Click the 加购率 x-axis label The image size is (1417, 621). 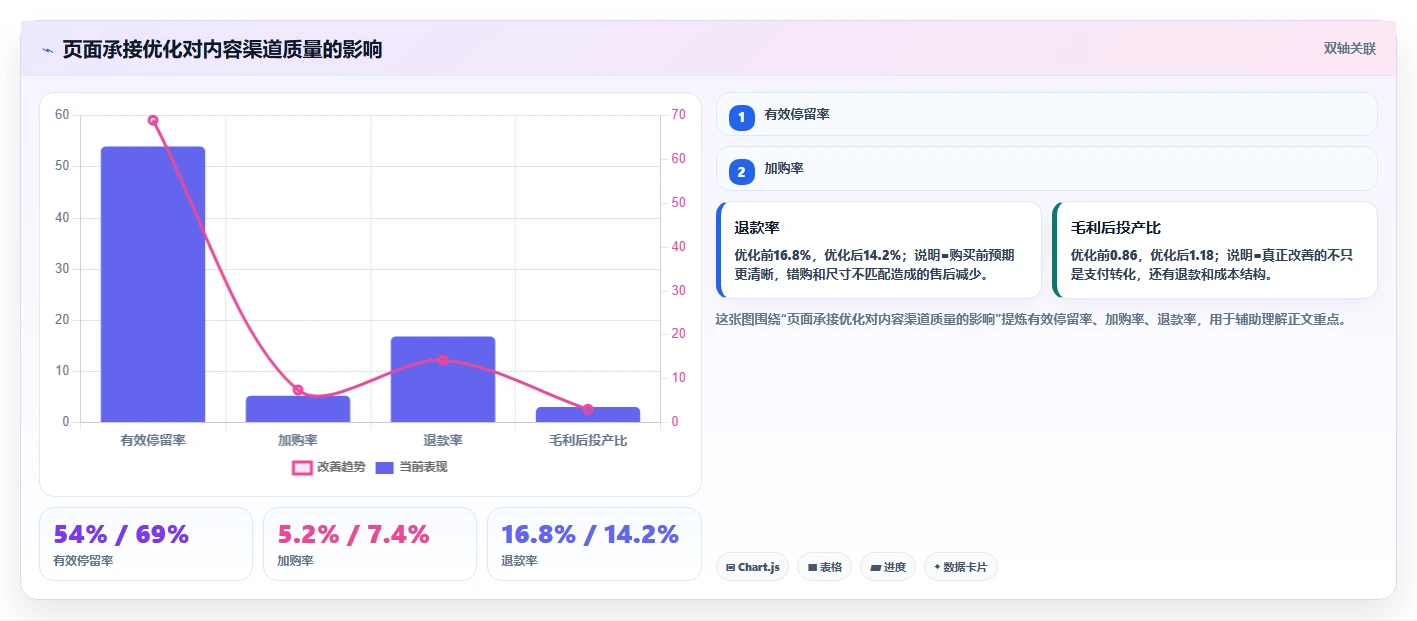click(298, 440)
